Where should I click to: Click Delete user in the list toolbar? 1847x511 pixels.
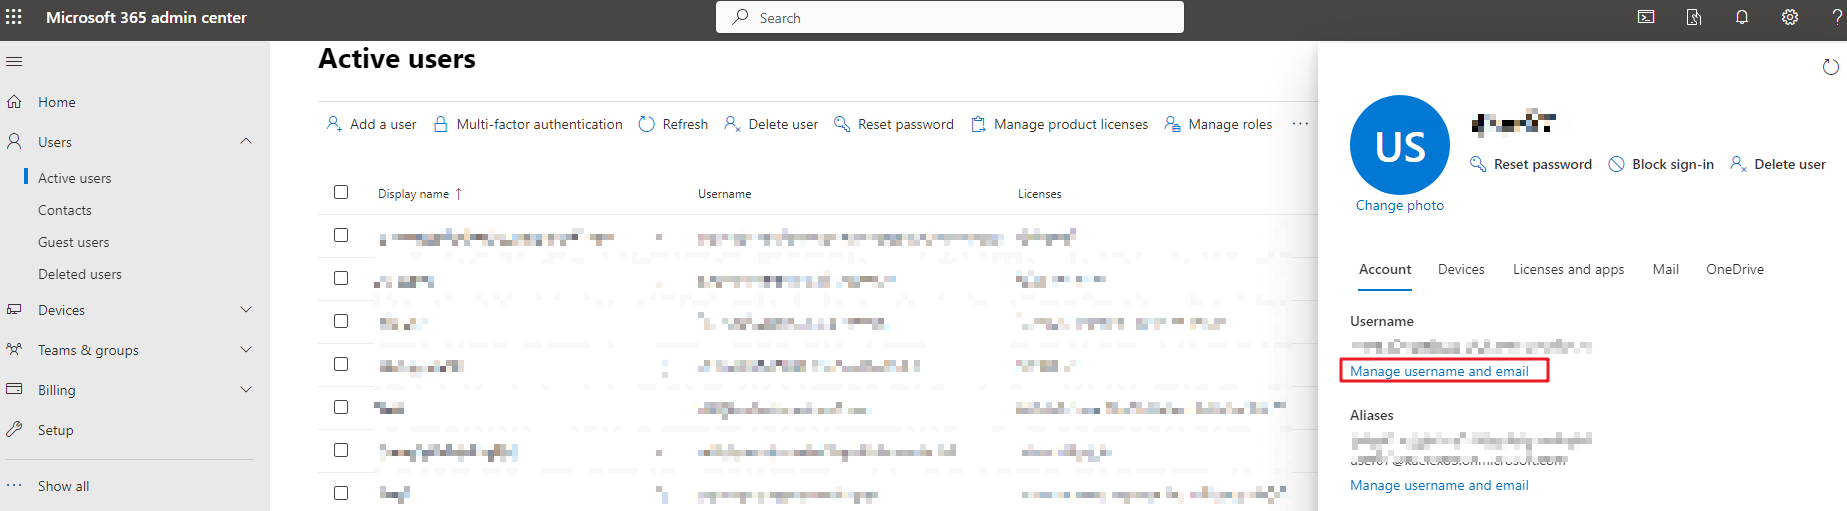(771, 124)
